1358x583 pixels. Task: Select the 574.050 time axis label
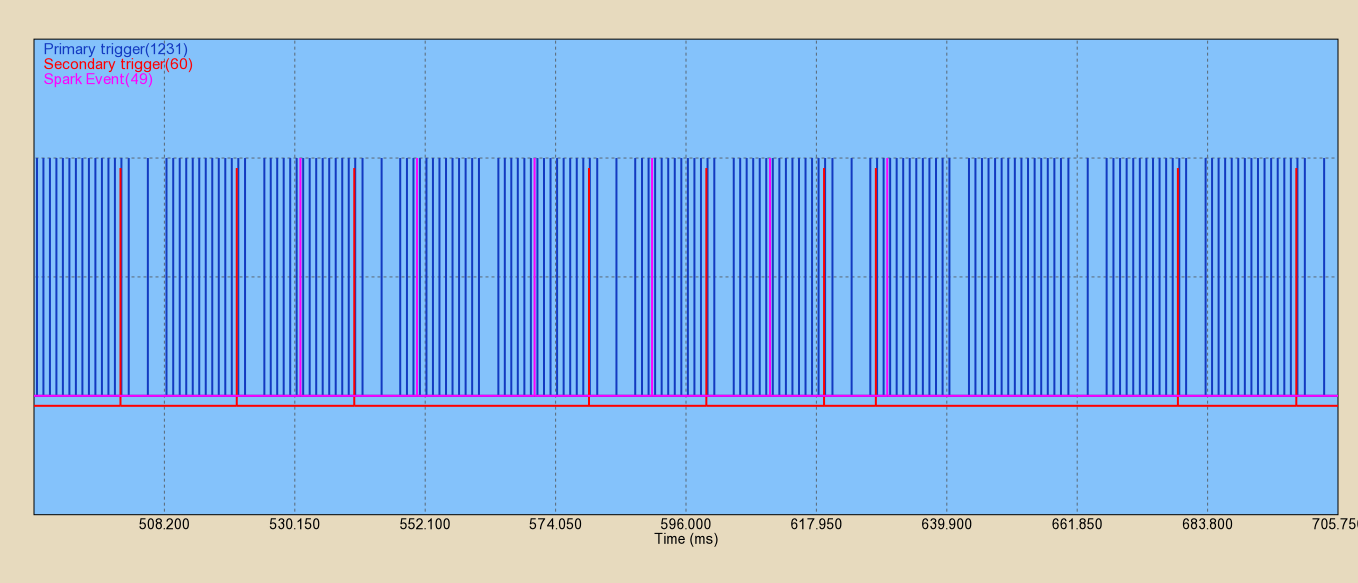coord(555,524)
